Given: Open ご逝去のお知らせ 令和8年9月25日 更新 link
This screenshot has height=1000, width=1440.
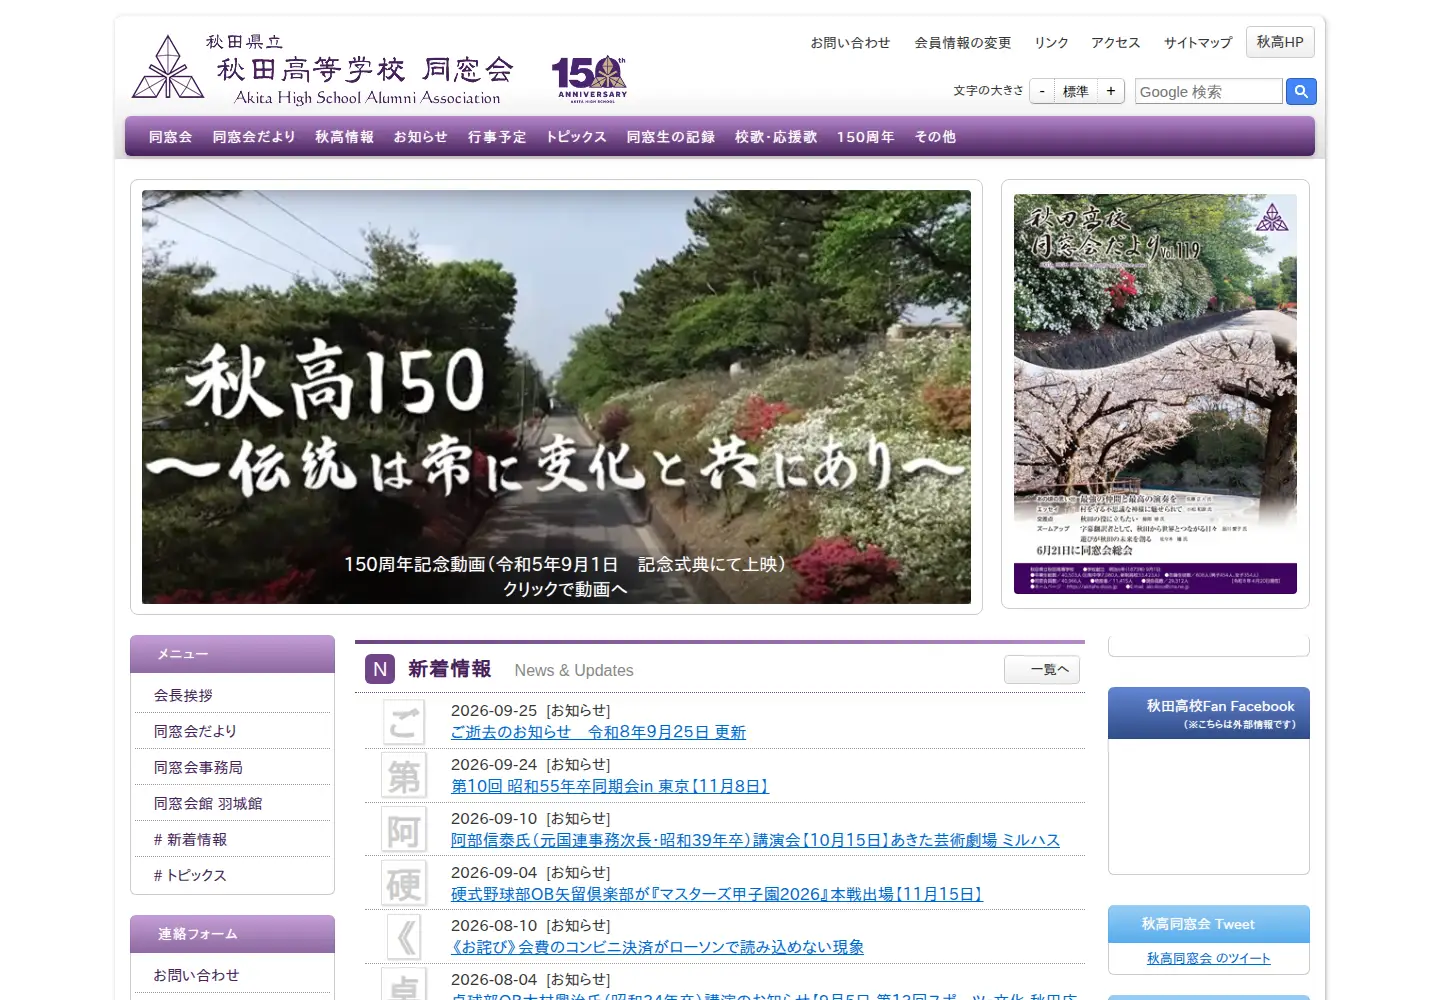Looking at the screenshot, I should point(598,732).
